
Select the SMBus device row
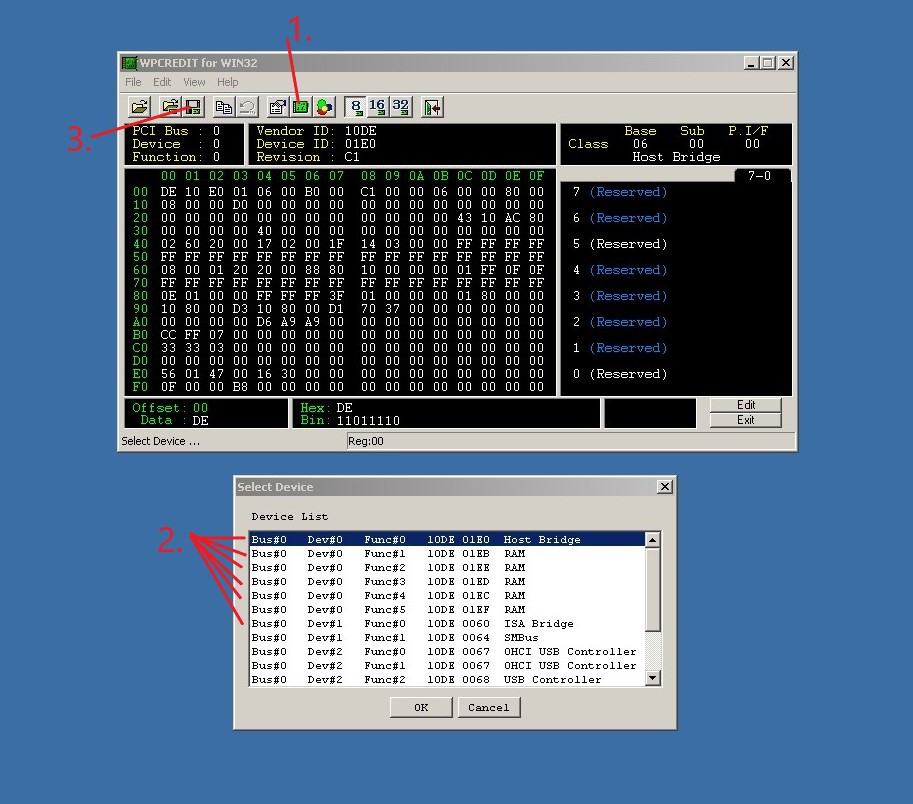click(x=447, y=637)
